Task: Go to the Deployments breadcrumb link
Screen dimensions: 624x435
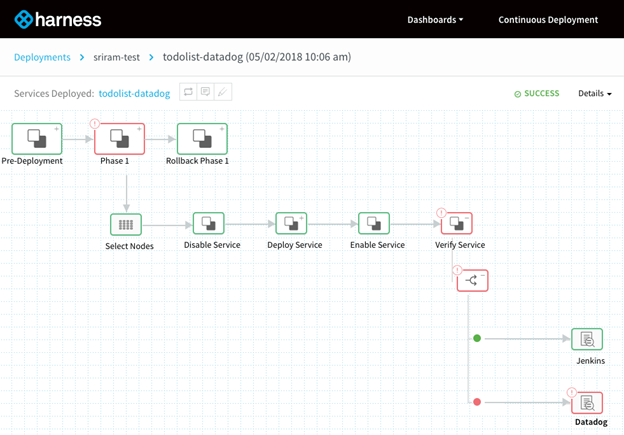Action: click(x=42, y=57)
